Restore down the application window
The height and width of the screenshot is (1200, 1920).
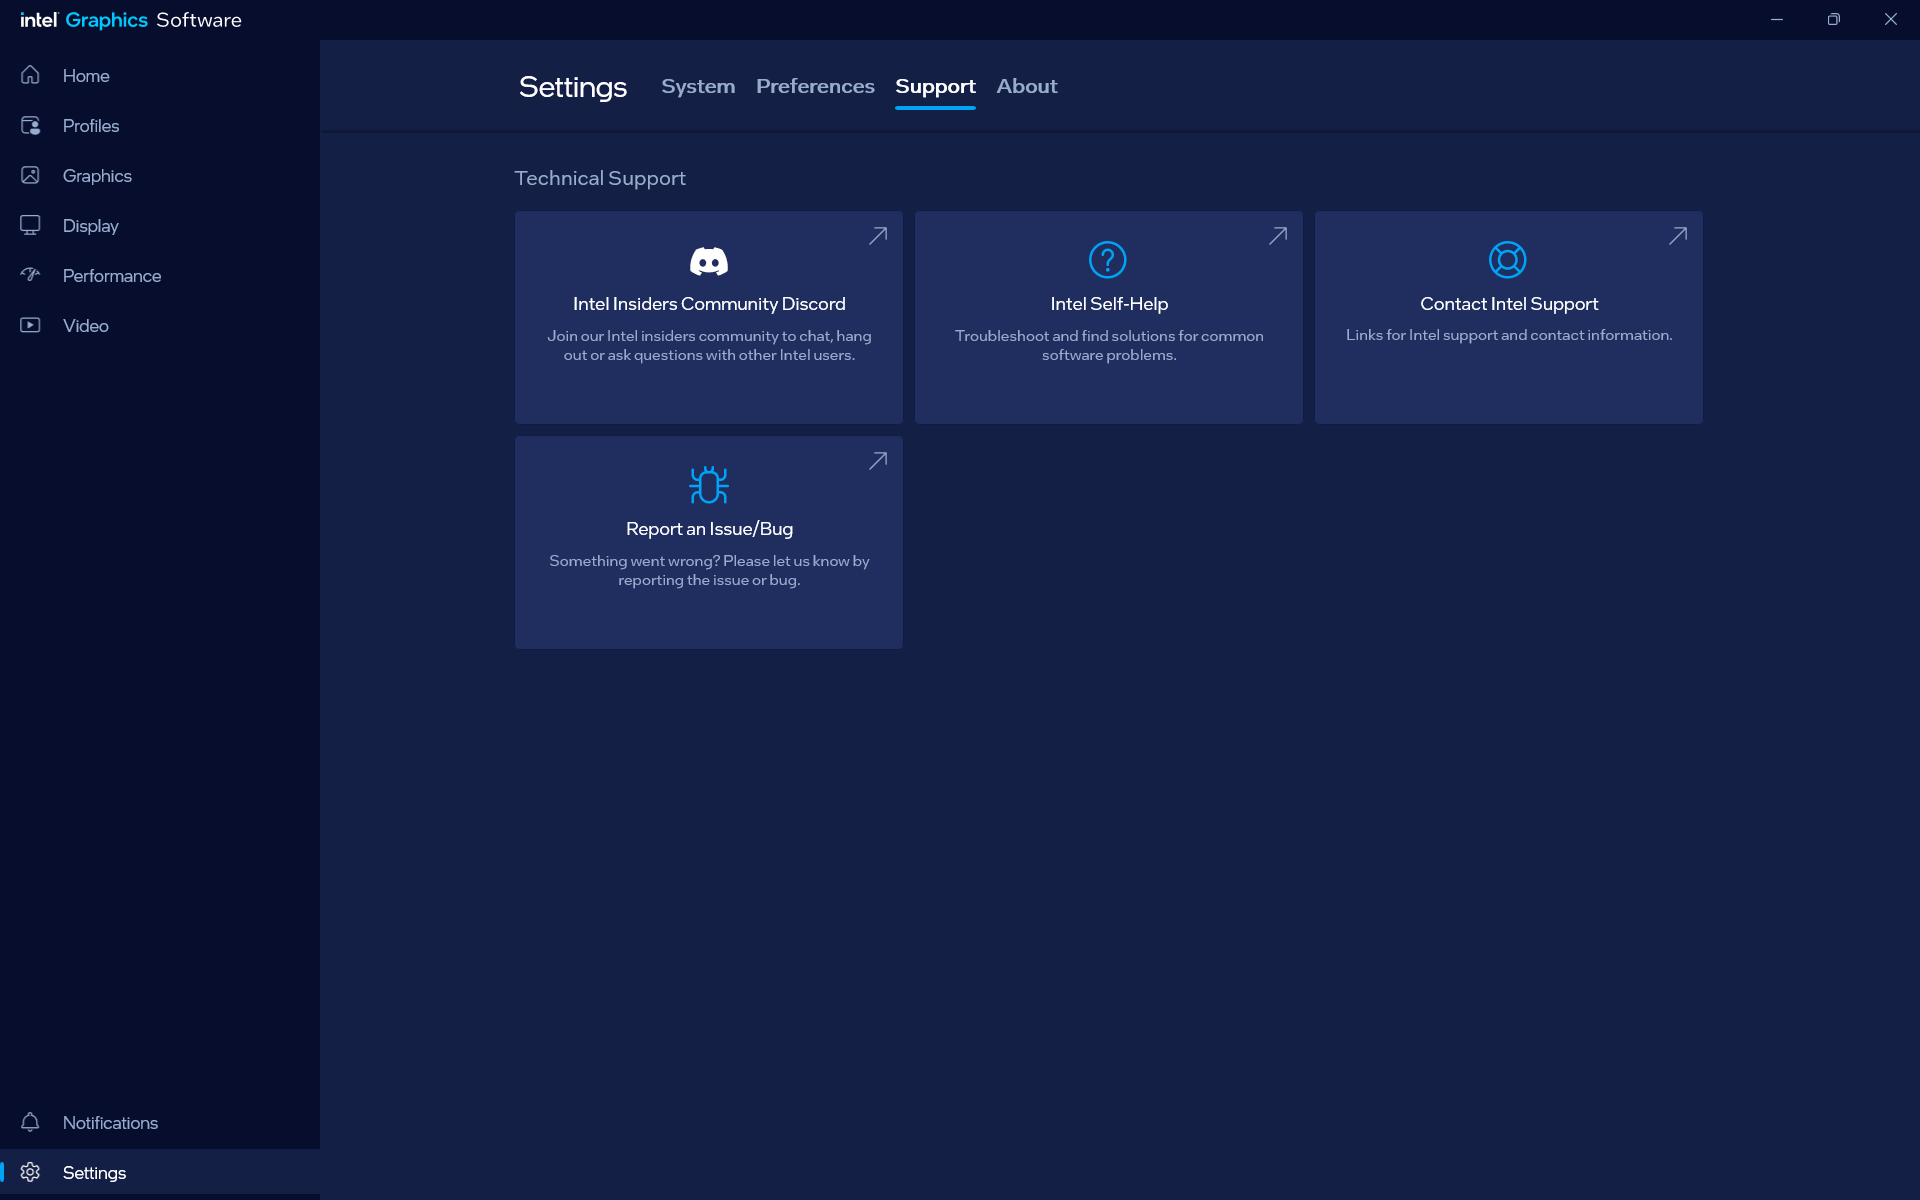point(1834,20)
